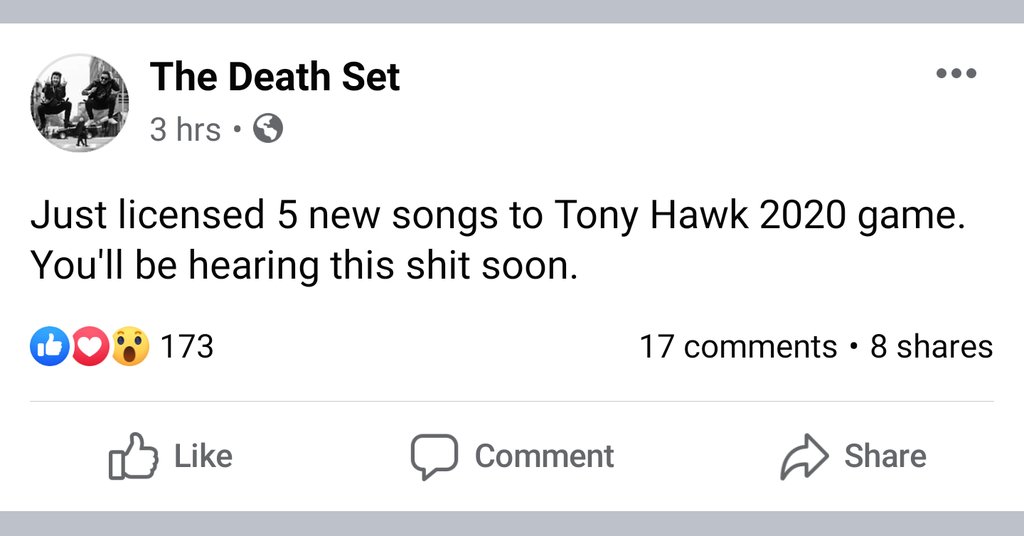View the 8 shares link
The height and width of the screenshot is (536, 1024).
pos(931,347)
